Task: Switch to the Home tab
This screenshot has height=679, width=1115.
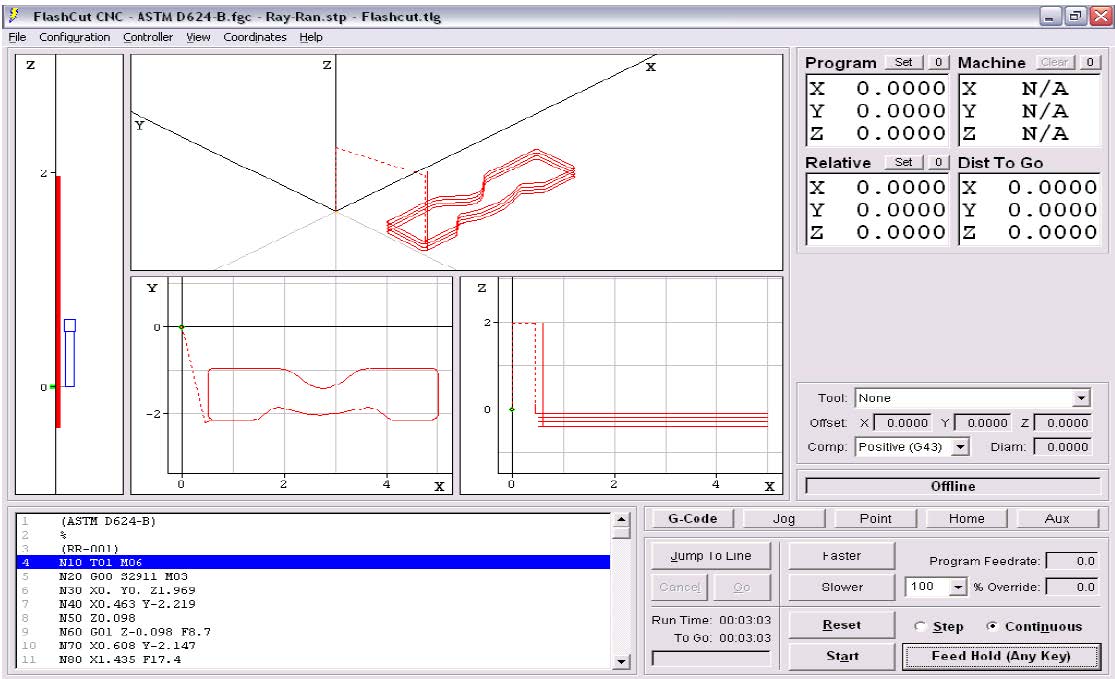Action: (x=966, y=519)
